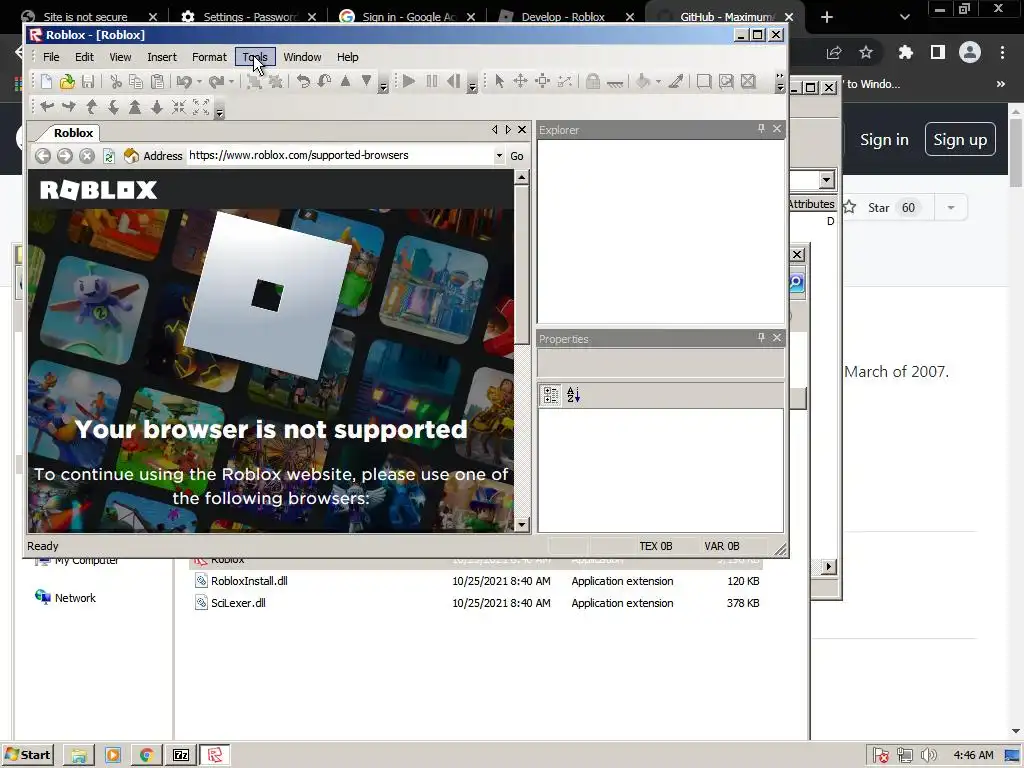Expand the camera toolbar options chevron

220,112
